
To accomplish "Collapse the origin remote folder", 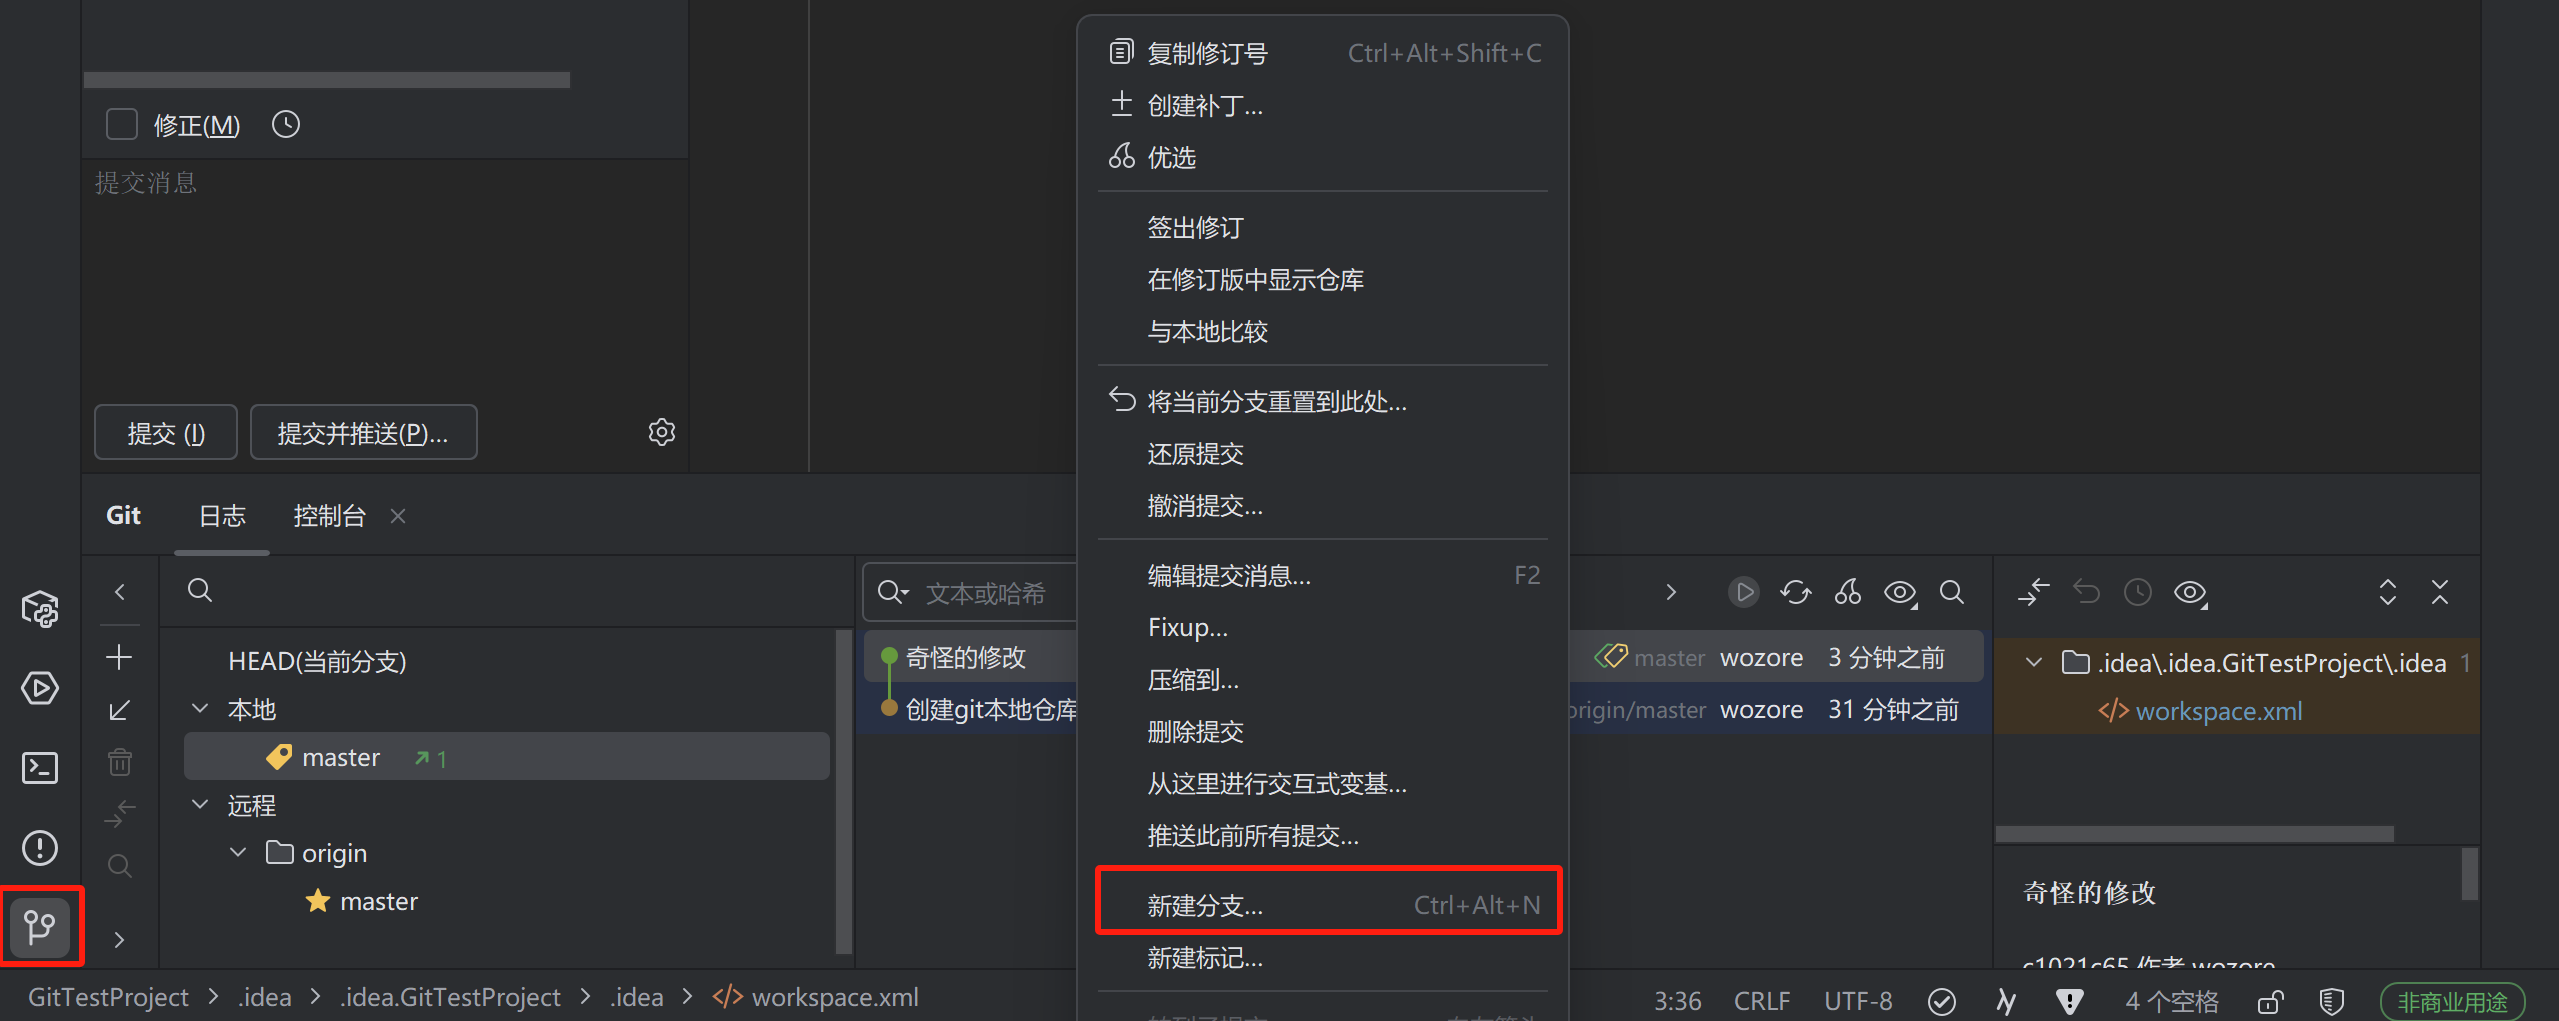I will click(238, 852).
